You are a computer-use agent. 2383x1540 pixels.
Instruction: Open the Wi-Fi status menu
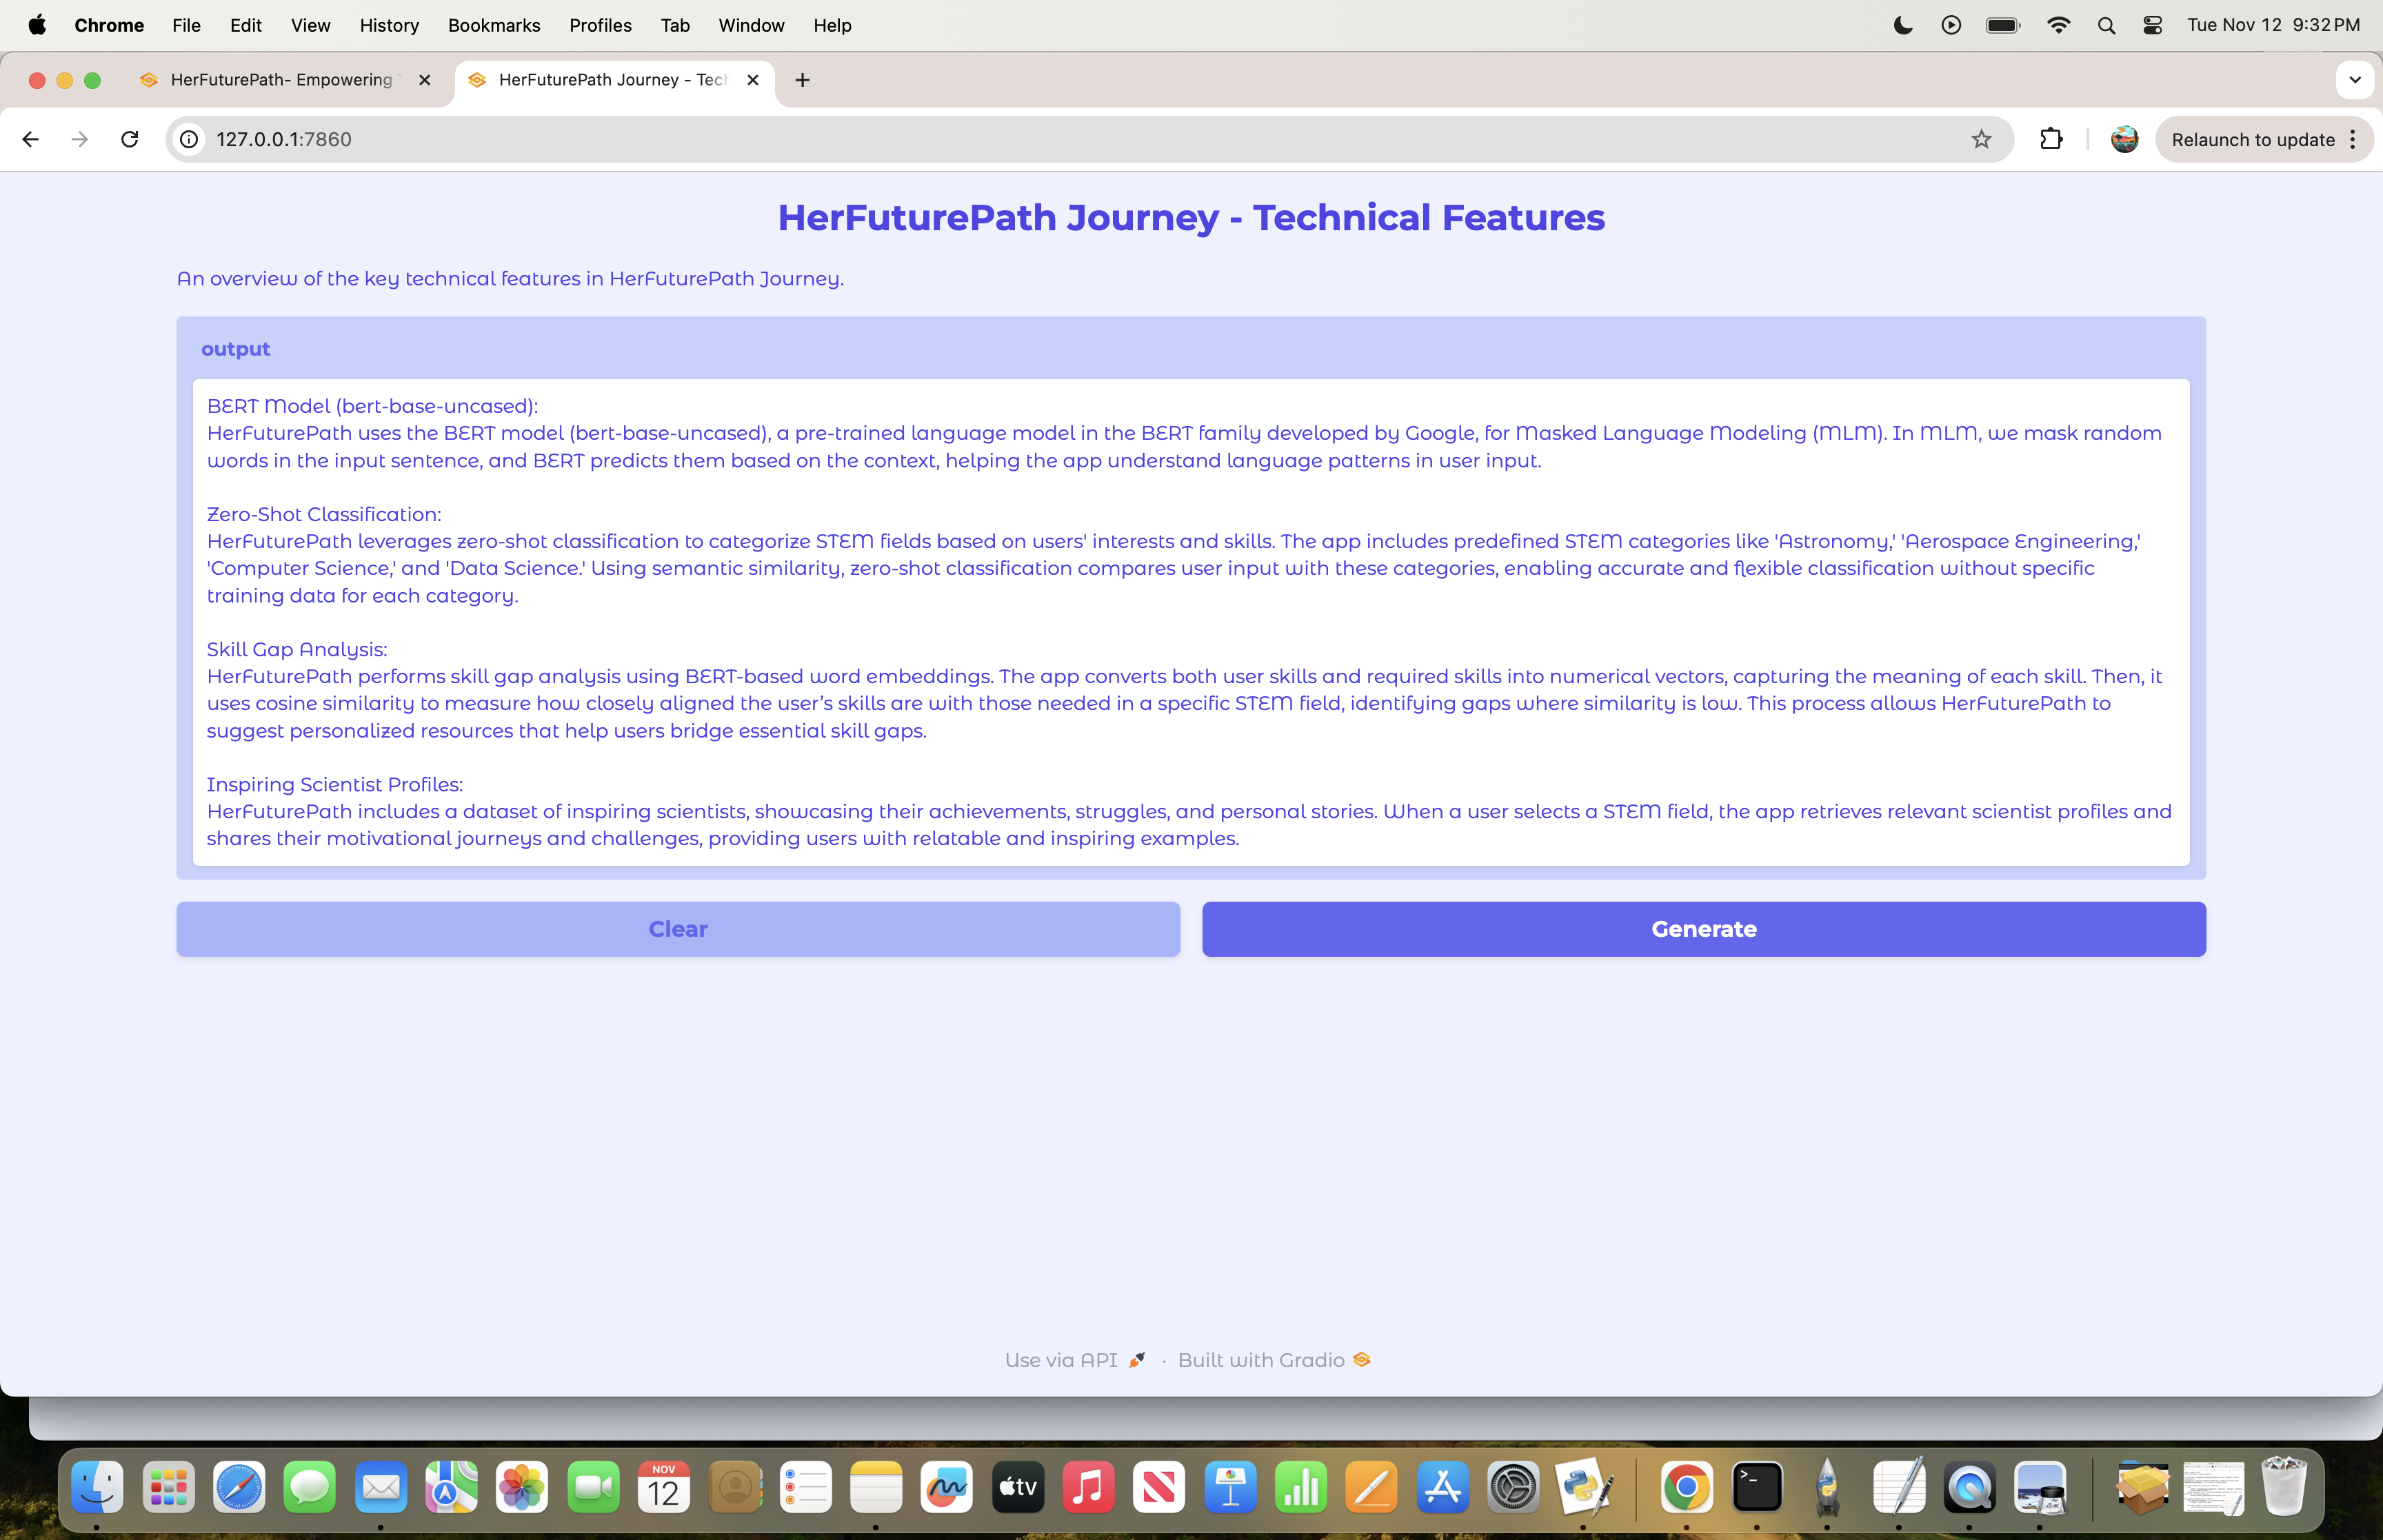coord(2058,25)
